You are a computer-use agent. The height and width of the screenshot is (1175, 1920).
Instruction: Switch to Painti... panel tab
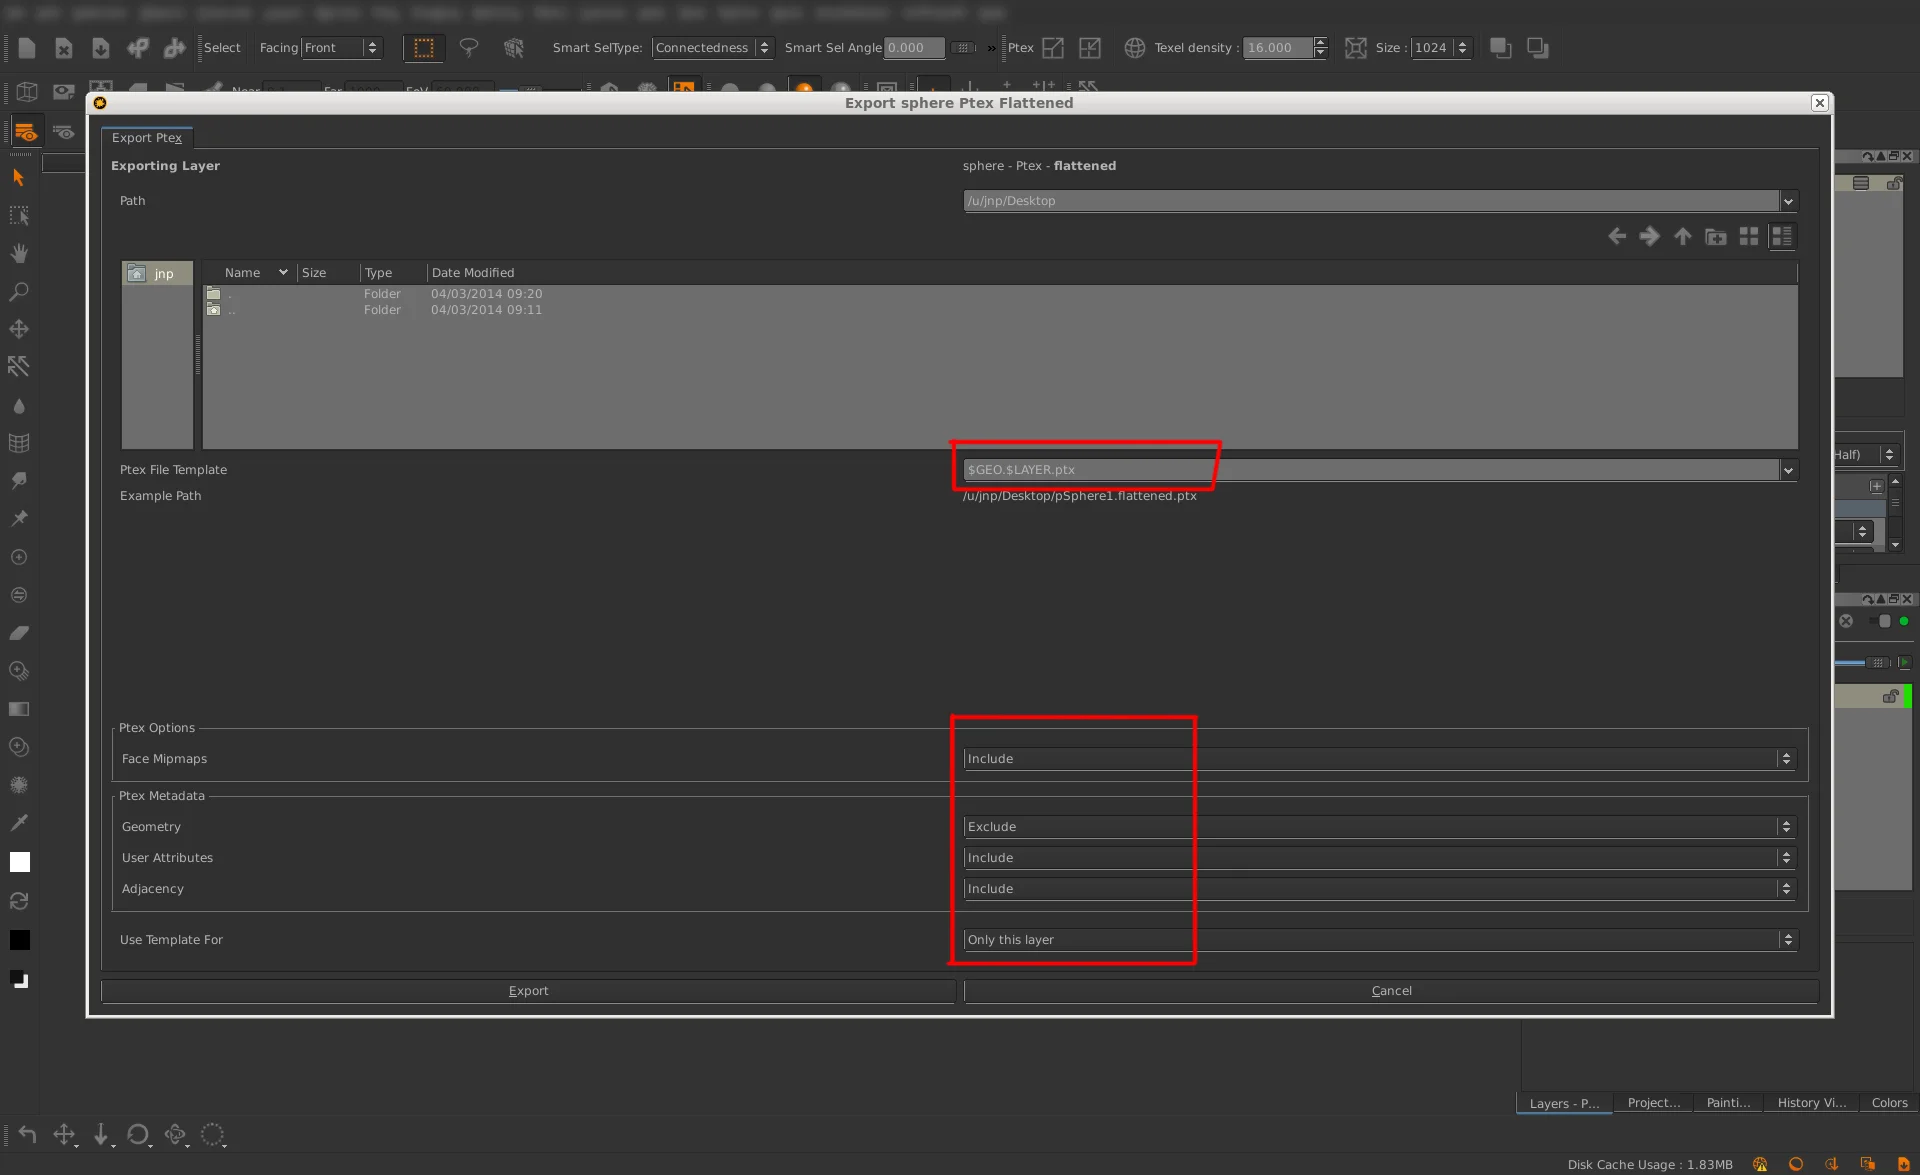[1728, 1103]
